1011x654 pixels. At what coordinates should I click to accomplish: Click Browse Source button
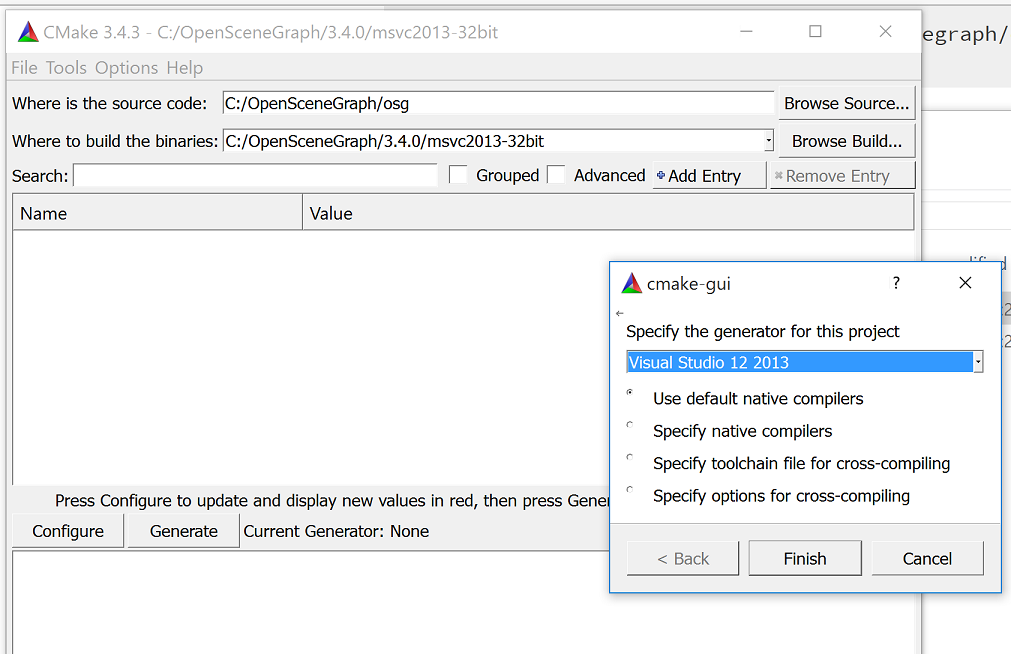[x=847, y=103]
